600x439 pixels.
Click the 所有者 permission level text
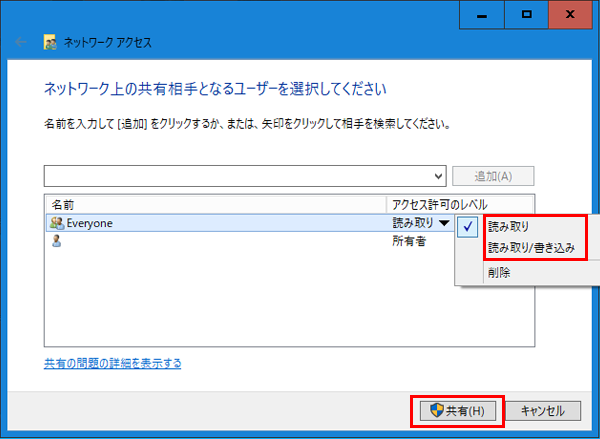click(409, 242)
